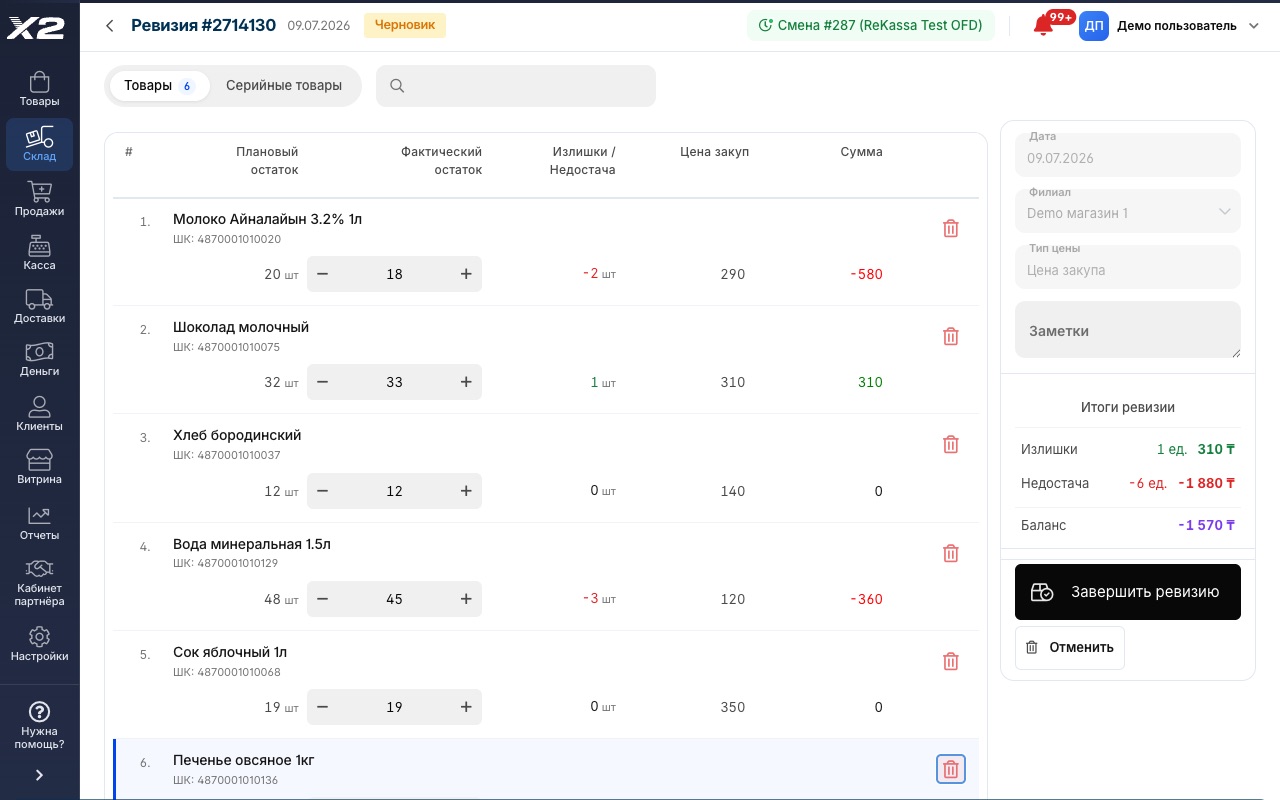Viewport: 1280px width, 800px height.
Task: Open the Товары sidebar section
Action: tap(39, 88)
